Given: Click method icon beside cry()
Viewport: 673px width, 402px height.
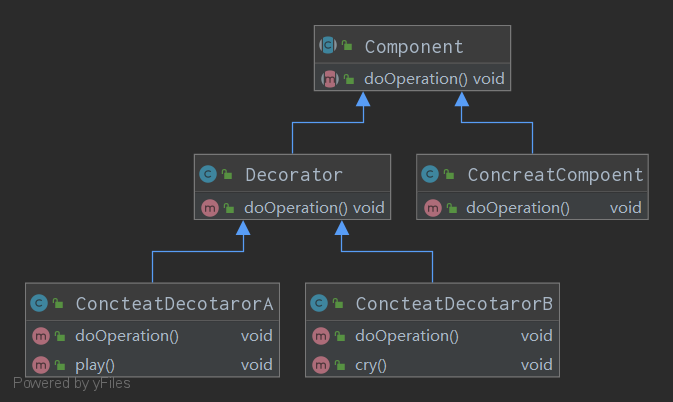Looking at the screenshot, I should [320, 364].
